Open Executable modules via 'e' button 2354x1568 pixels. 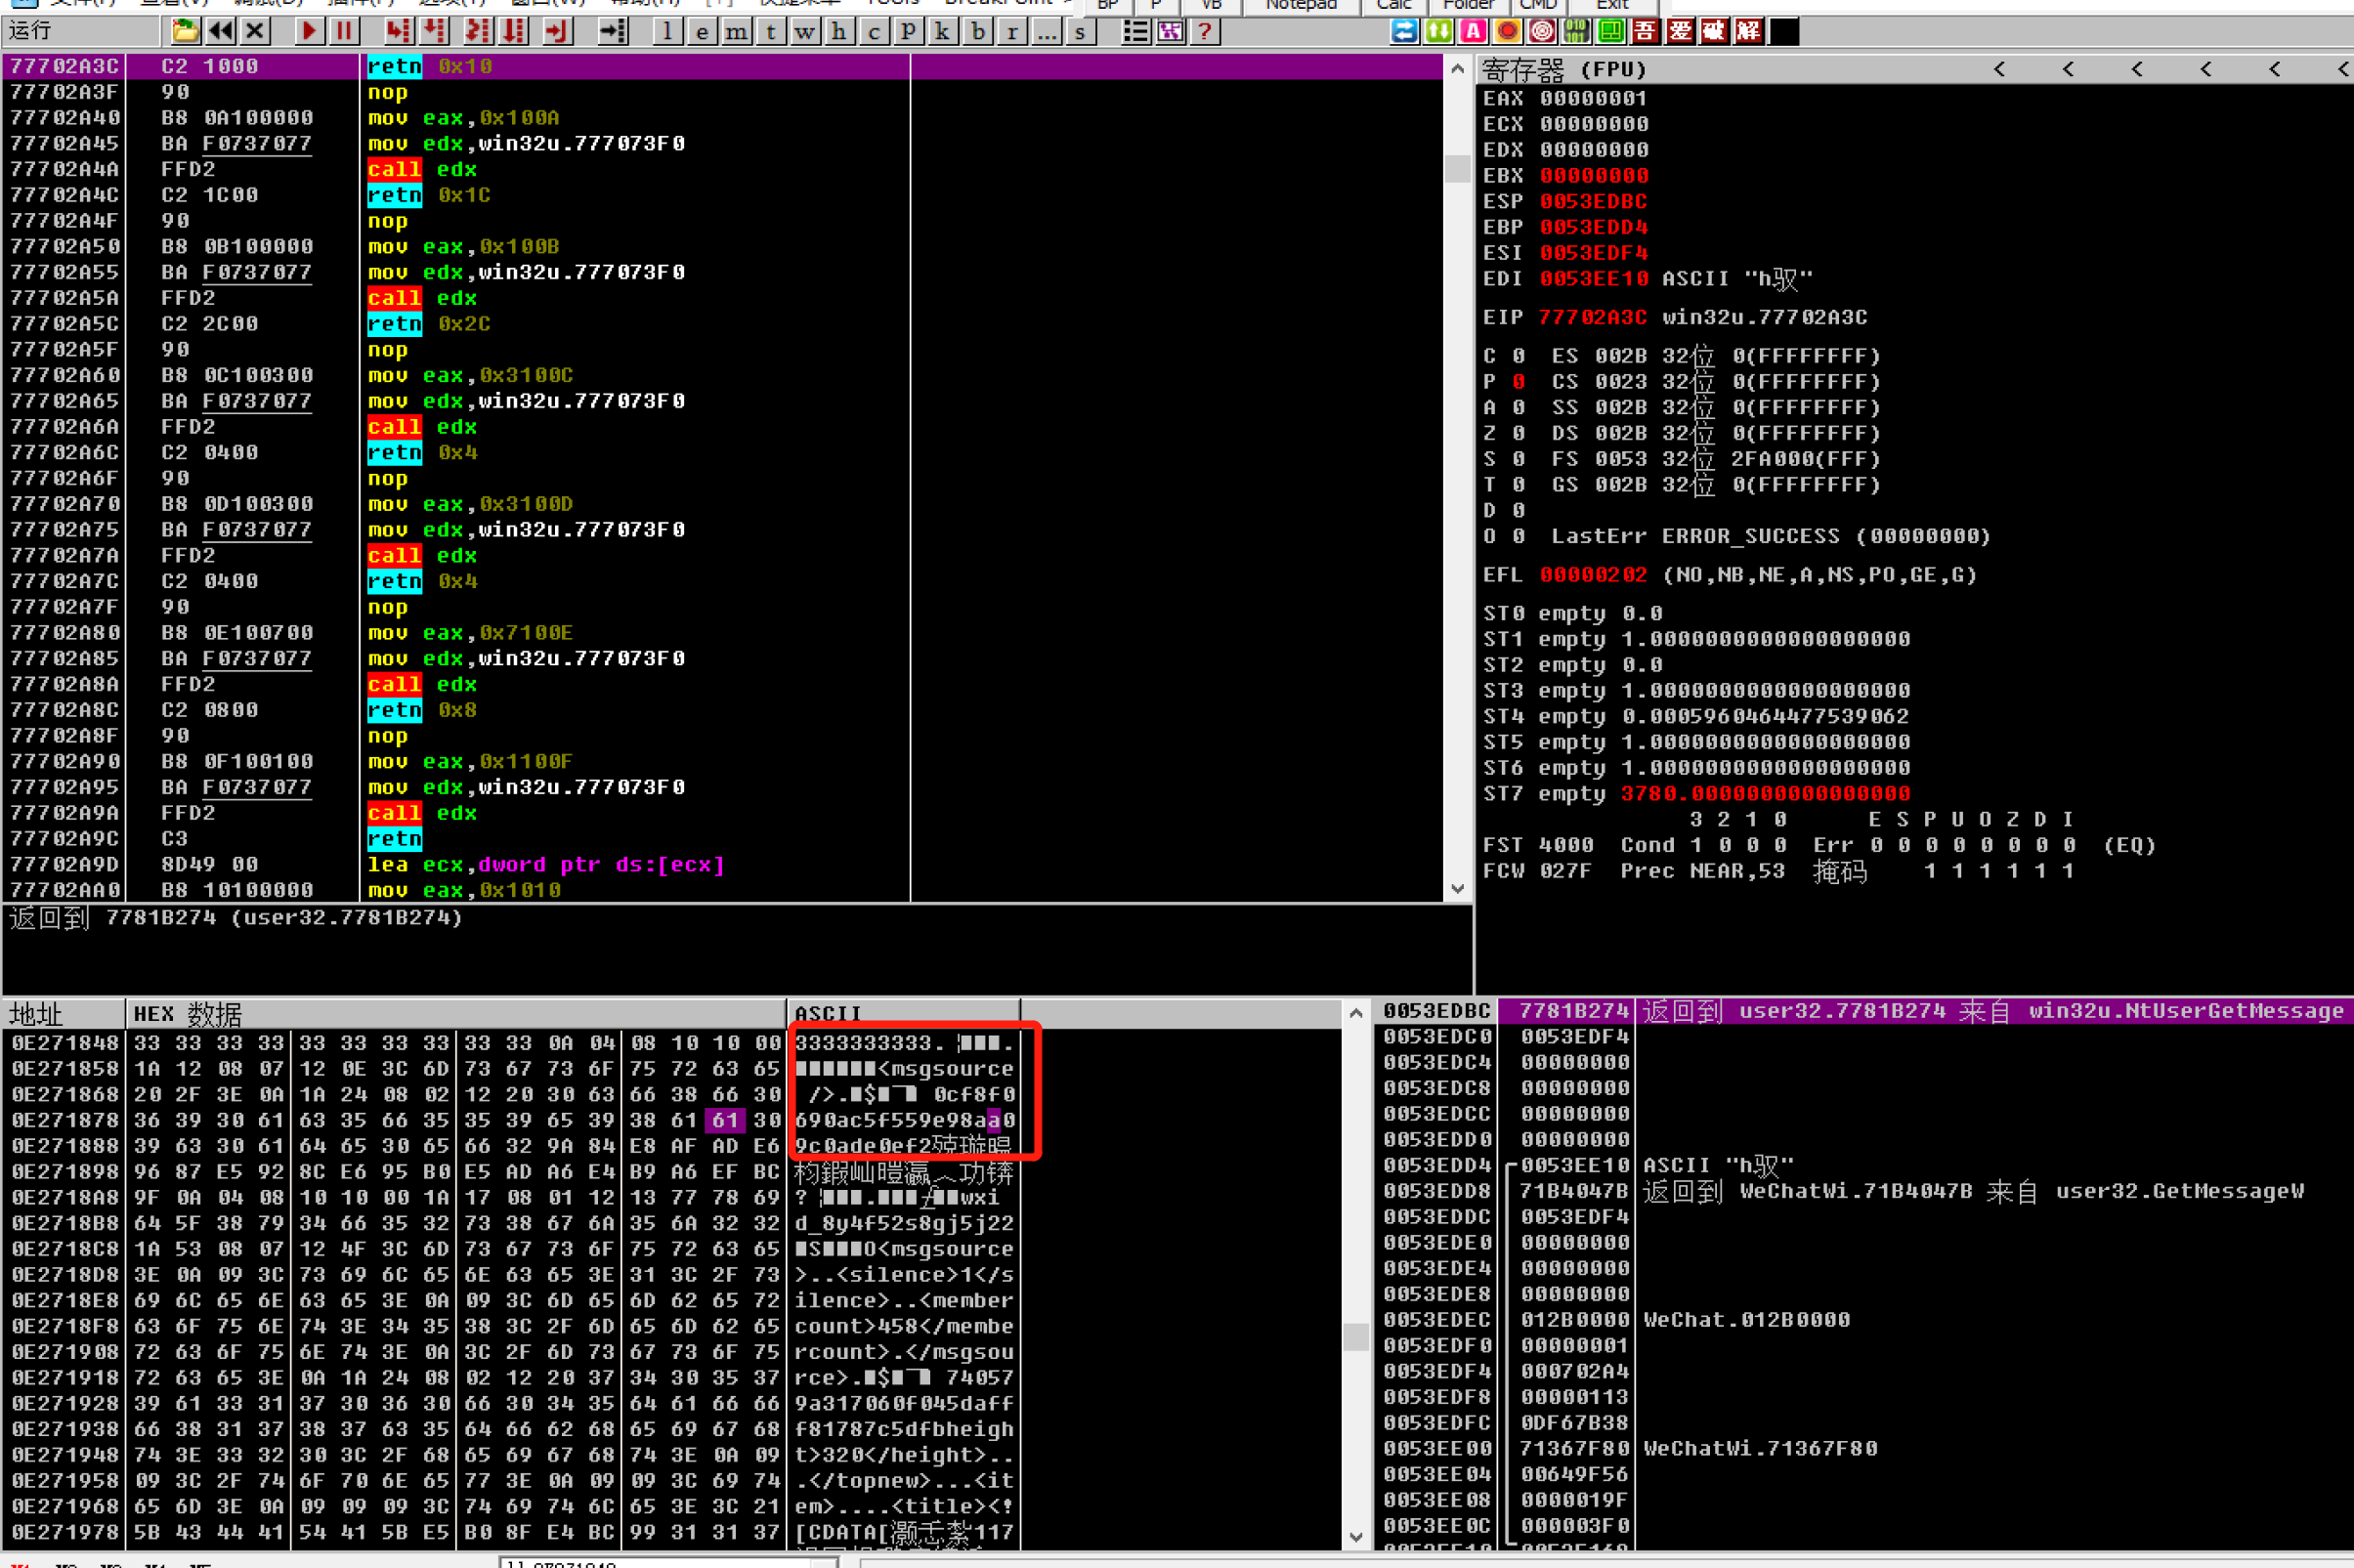point(702,31)
